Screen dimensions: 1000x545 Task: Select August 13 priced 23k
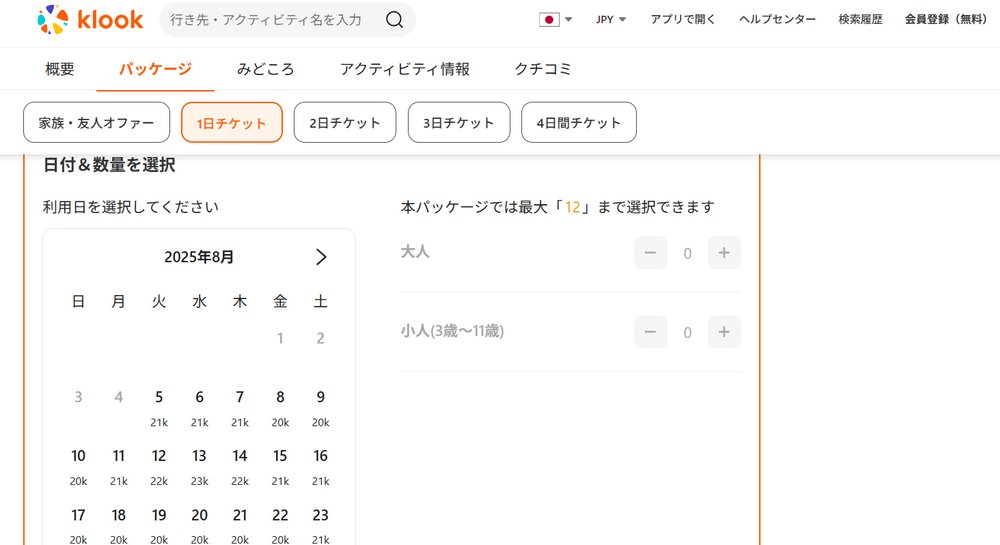pyautogui.click(x=200, y=467)
